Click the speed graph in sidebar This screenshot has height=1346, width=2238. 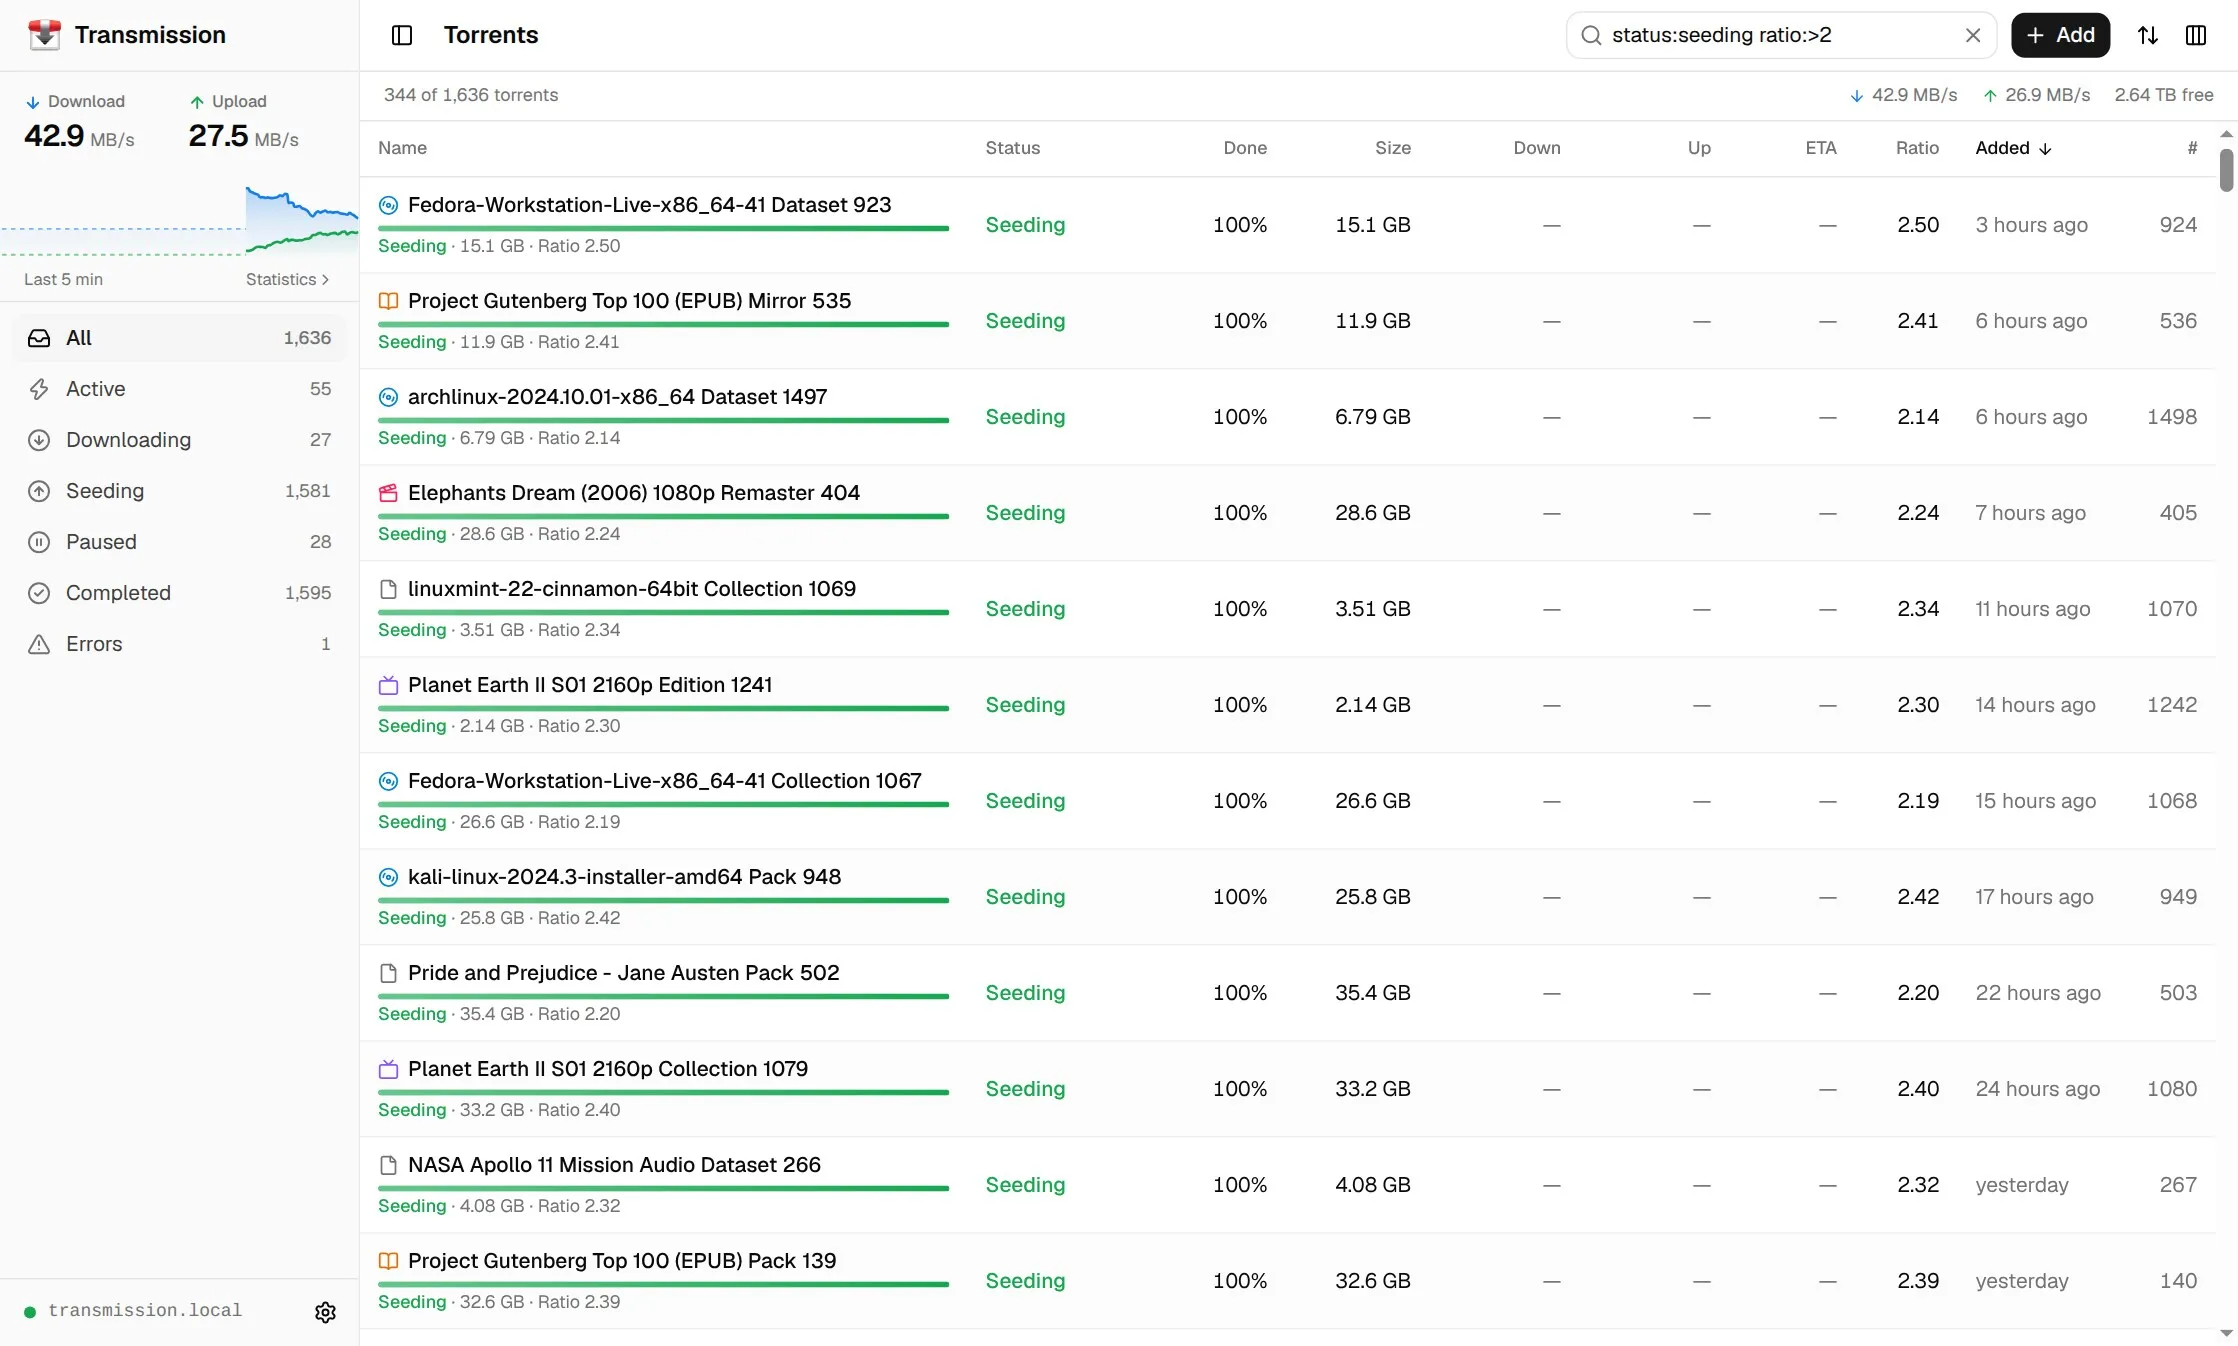[x=179, y=220]
